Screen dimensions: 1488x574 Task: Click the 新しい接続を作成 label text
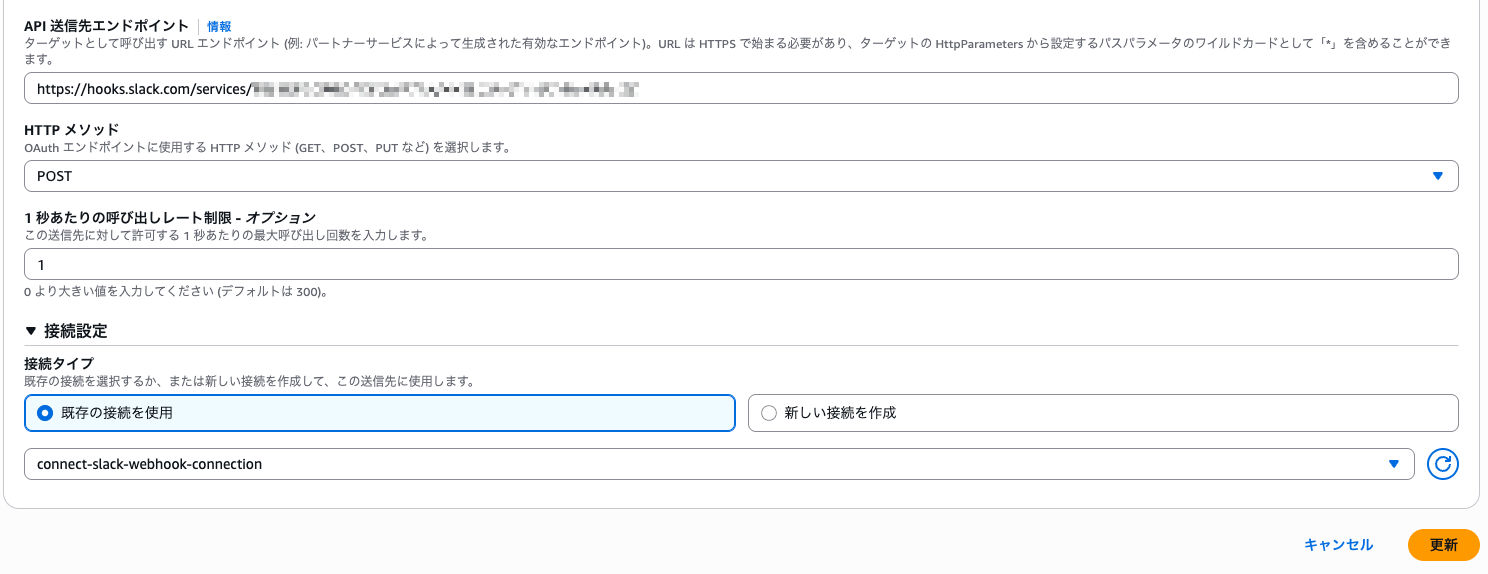pyautogui.click(x=840, y=413)
